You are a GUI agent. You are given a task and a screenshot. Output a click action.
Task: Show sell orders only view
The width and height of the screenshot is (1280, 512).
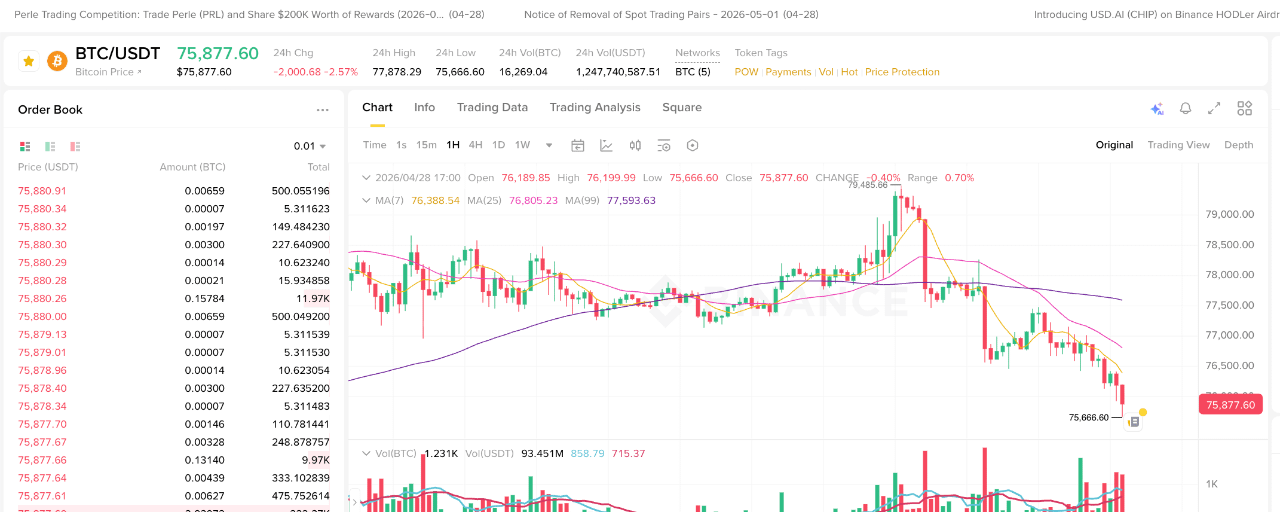coord(75,146)
